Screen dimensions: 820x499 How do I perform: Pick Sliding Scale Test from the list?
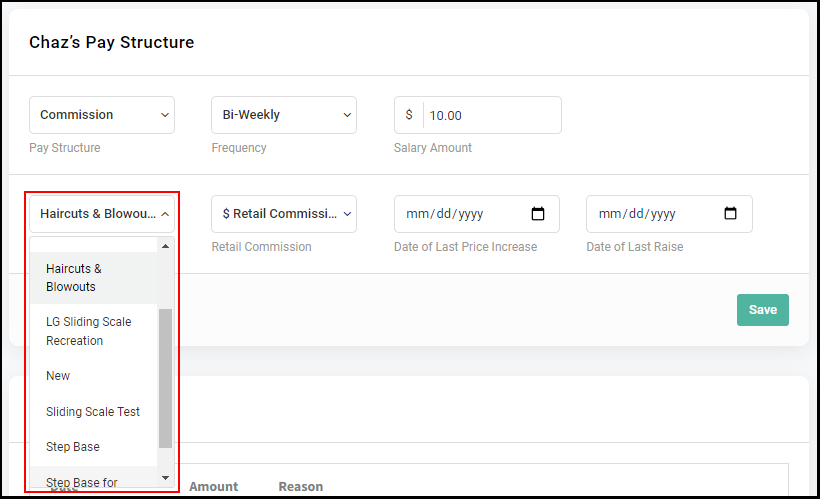point(94,412)
